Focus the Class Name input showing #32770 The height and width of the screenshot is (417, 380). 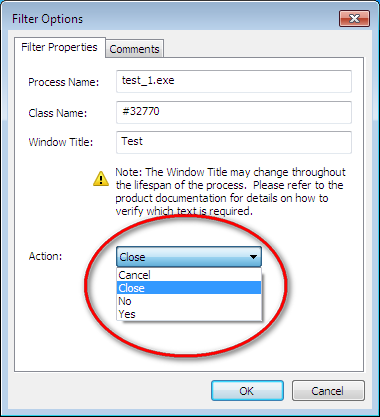[x=234, y=112]
